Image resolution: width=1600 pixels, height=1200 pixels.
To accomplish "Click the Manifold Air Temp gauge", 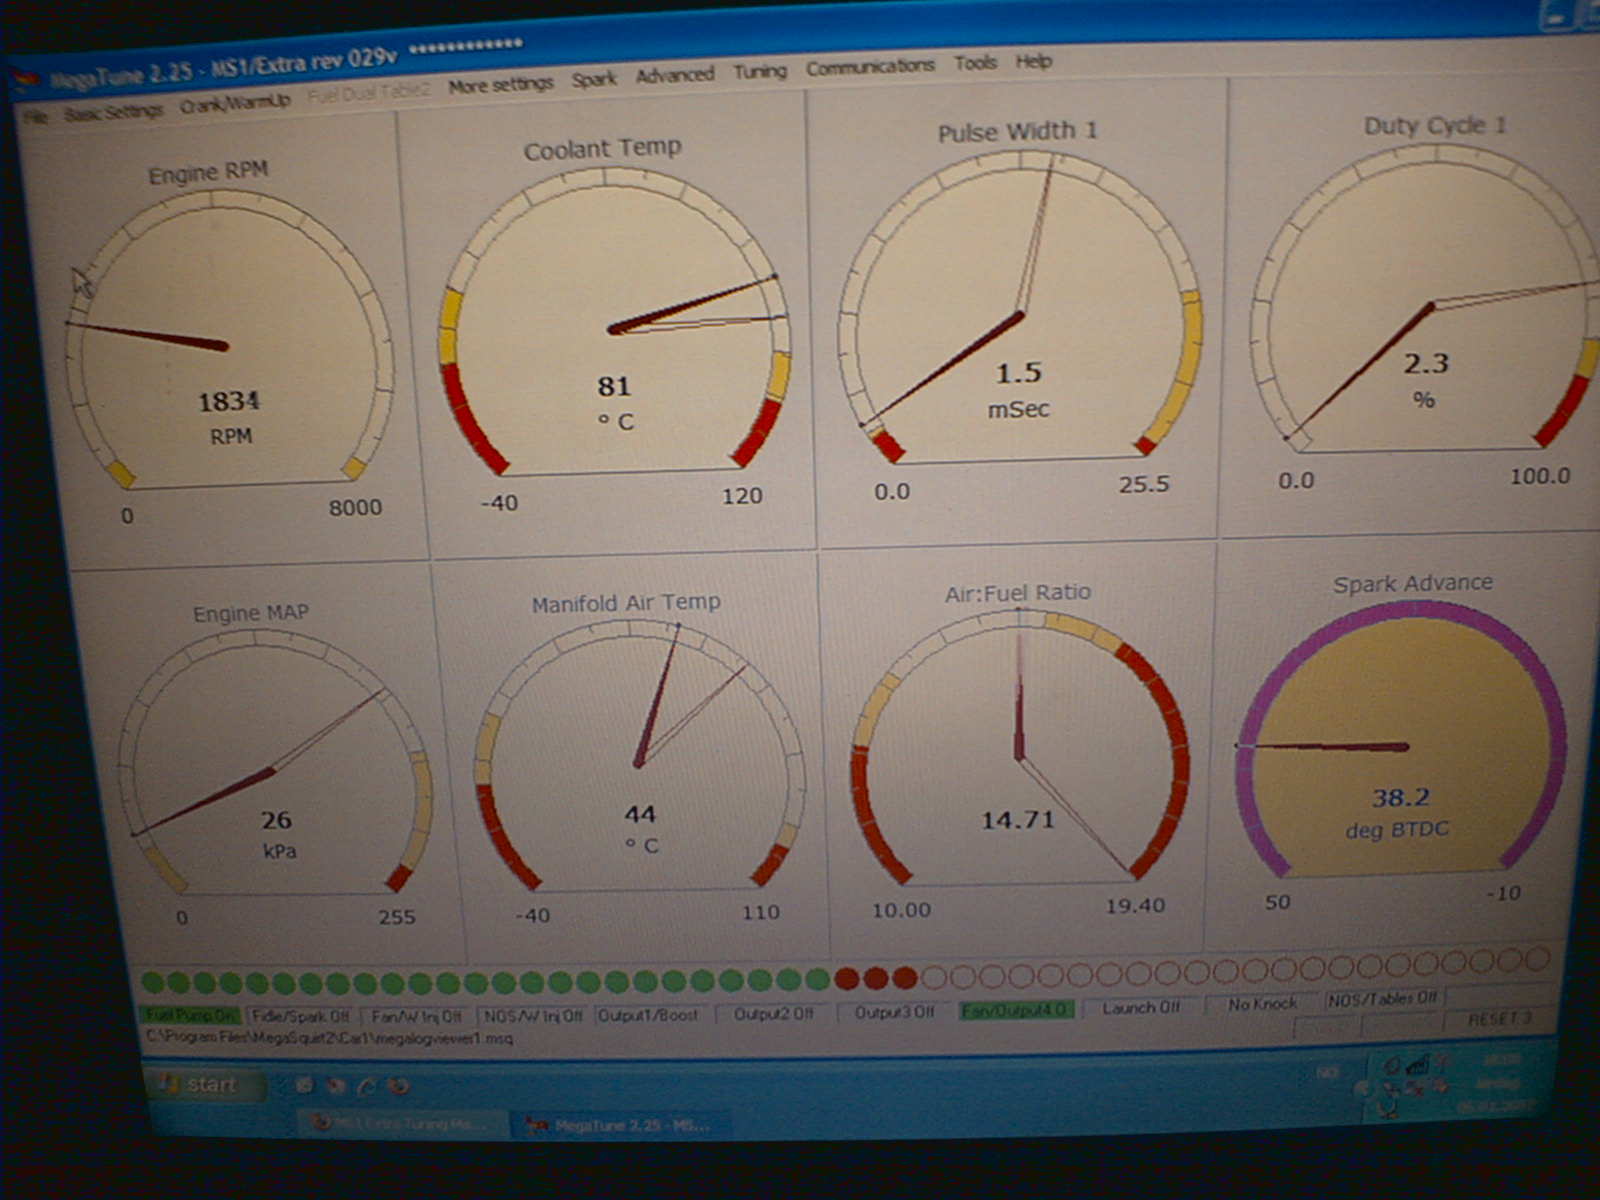I will point(639,762).
